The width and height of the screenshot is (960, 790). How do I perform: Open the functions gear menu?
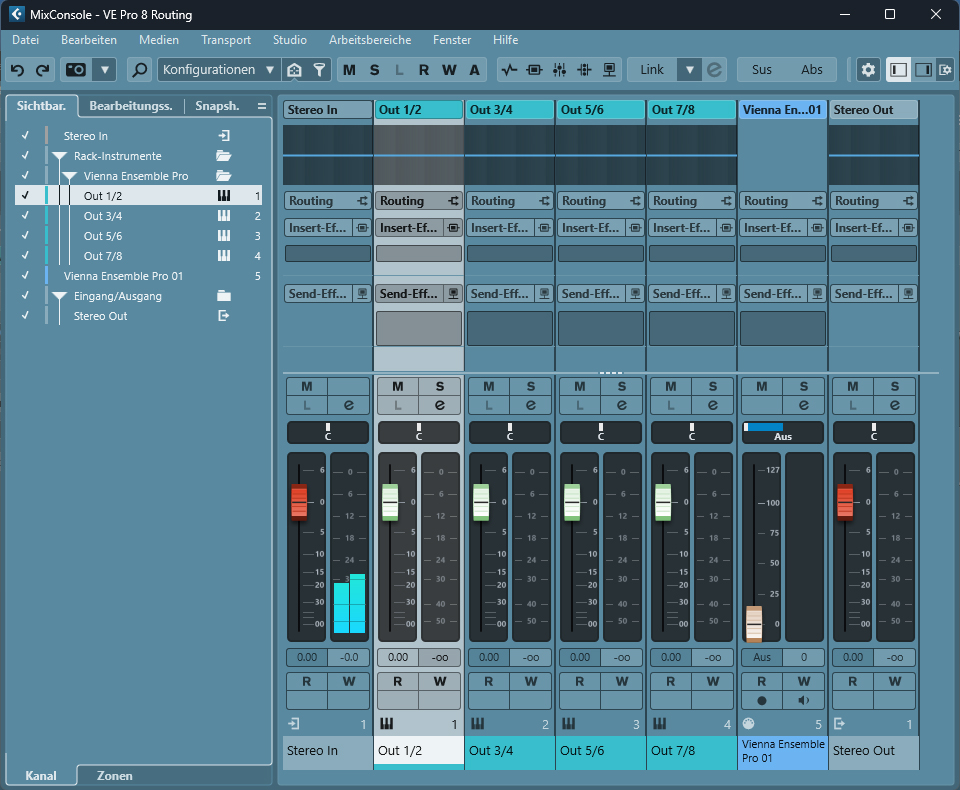868,70
